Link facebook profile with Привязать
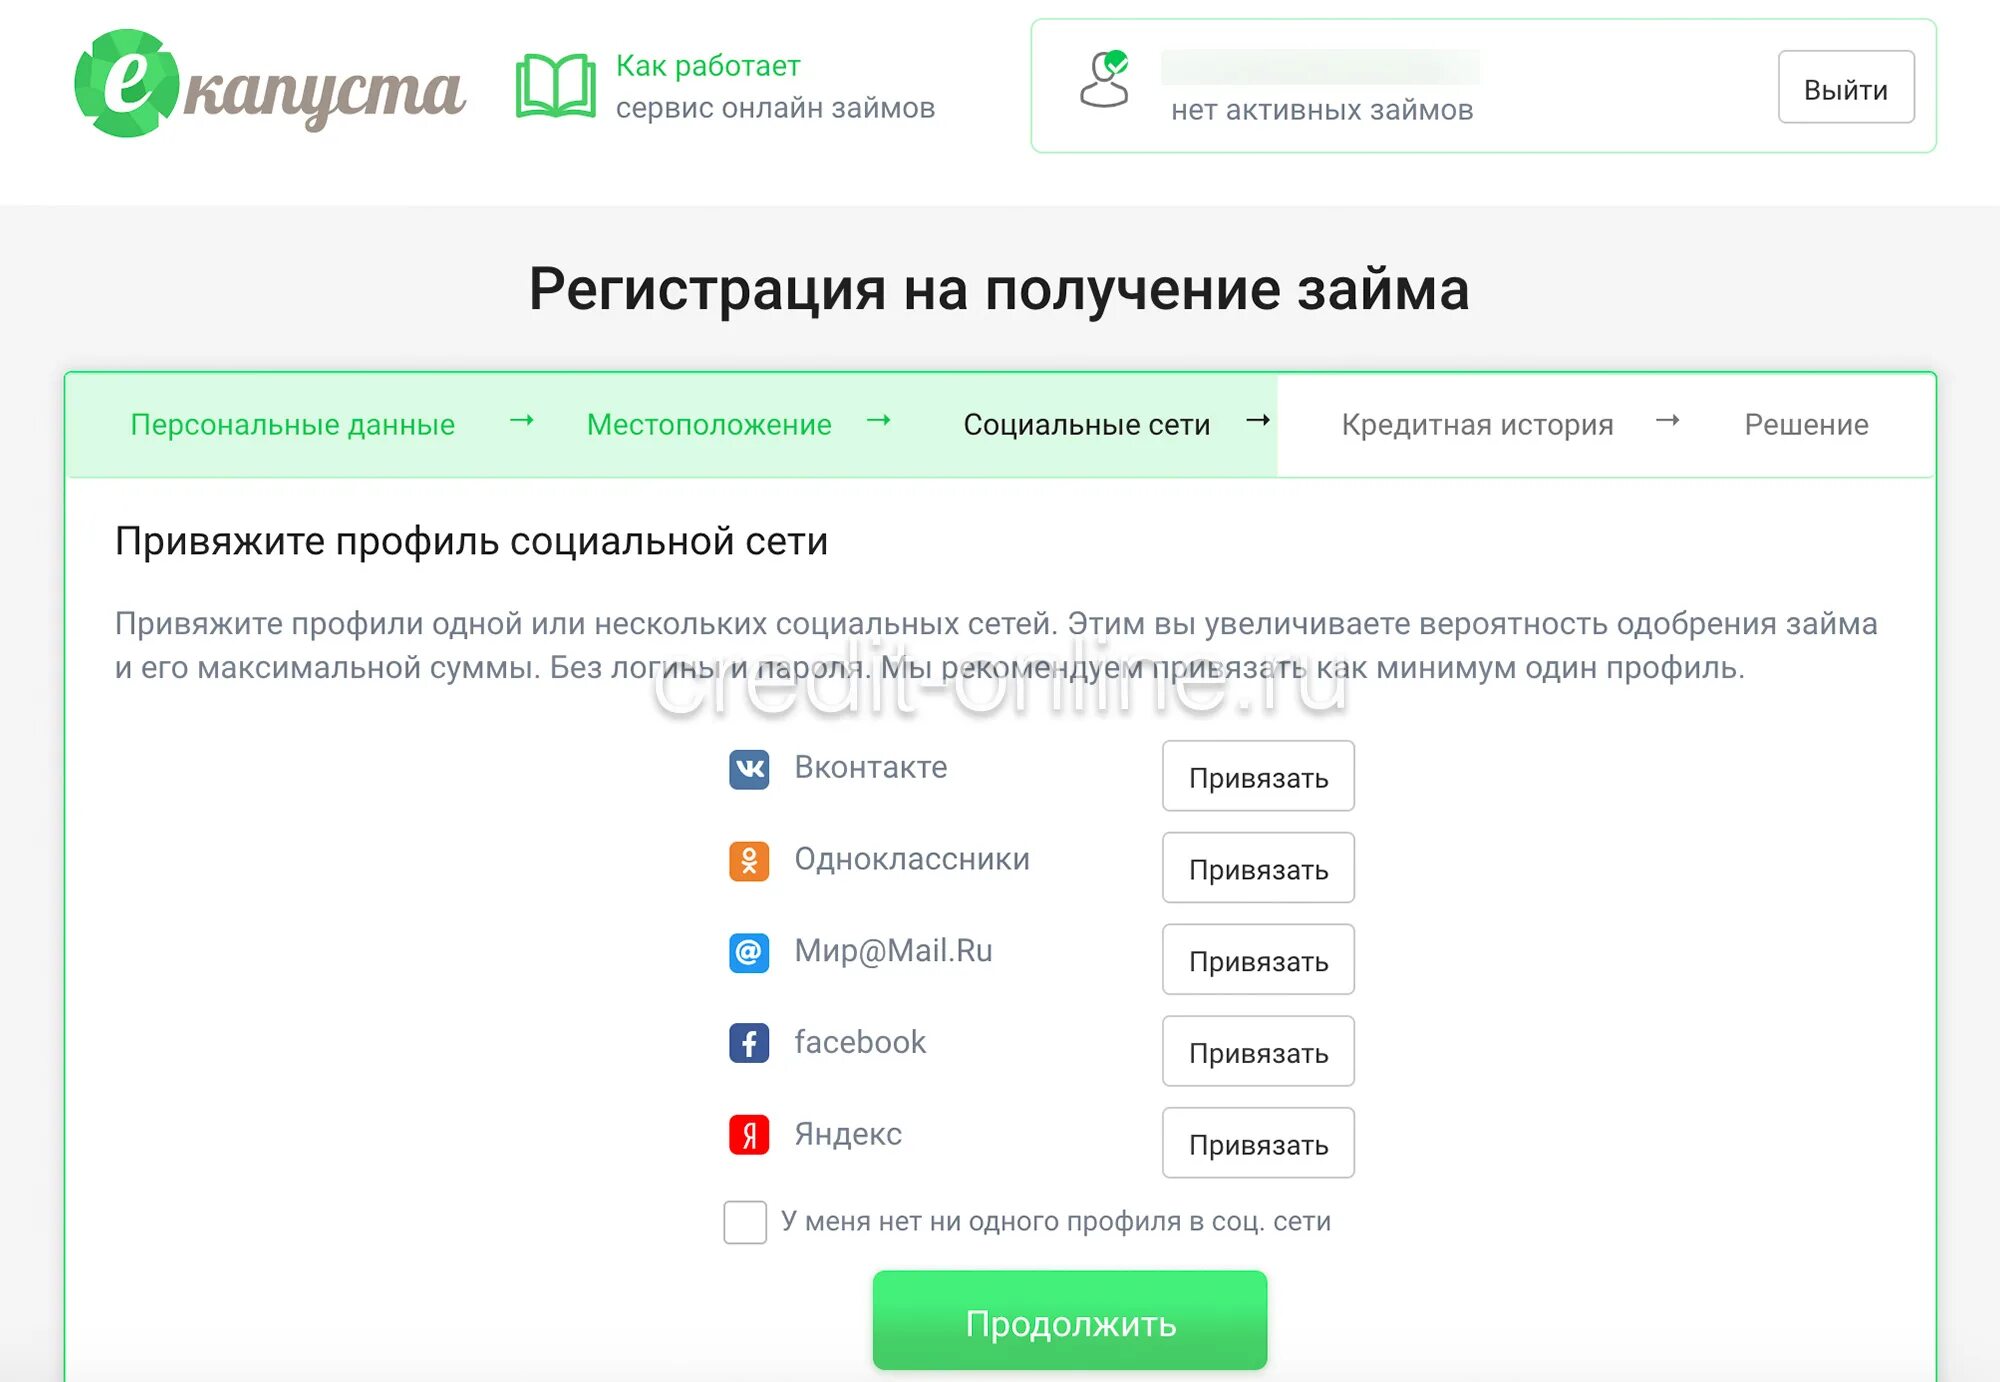2000x1382 pixels. (x=1258, y=1051)
